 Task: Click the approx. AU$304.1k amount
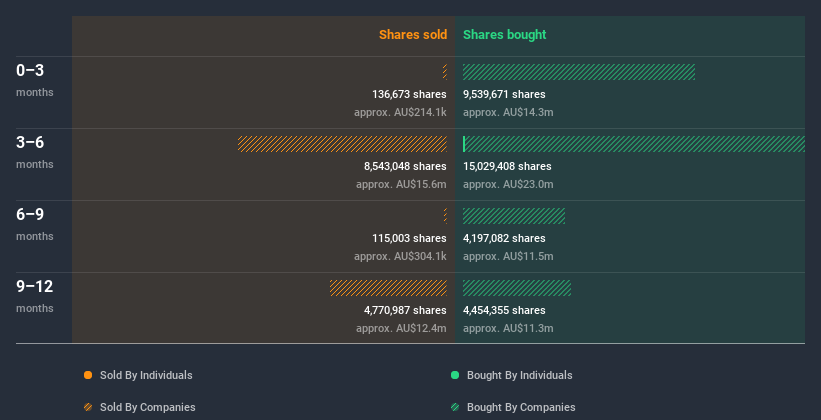(400, 256)
